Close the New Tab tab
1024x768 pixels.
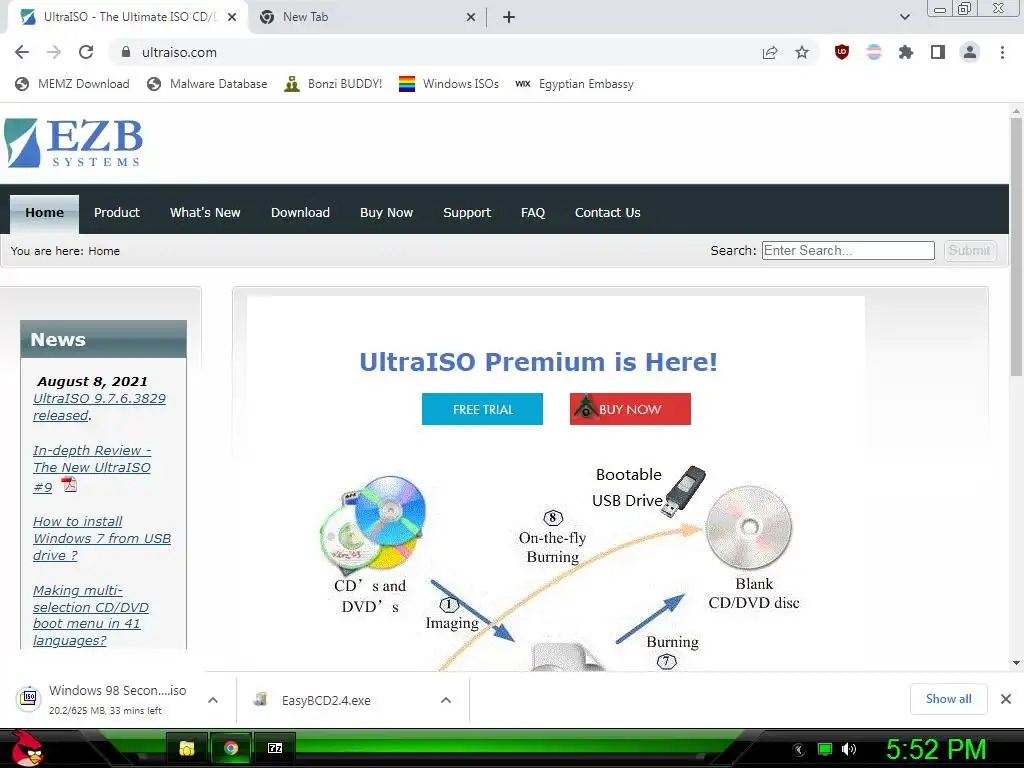click(x=471, y=17)
